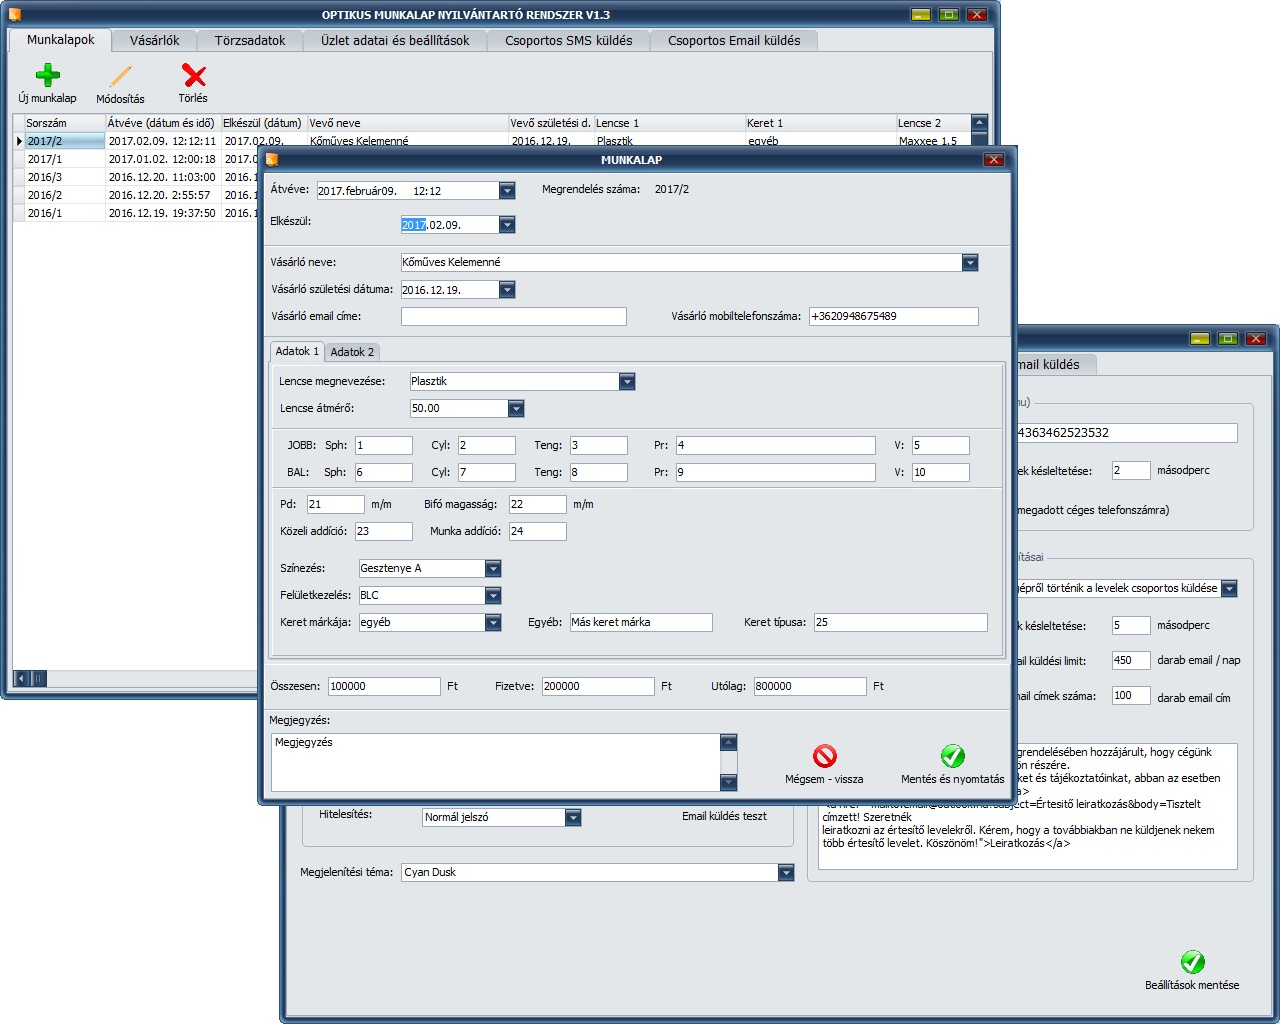
Task: Open the Átvéve date dropdown
Action: pyautogui.click(x=507, y=190)
